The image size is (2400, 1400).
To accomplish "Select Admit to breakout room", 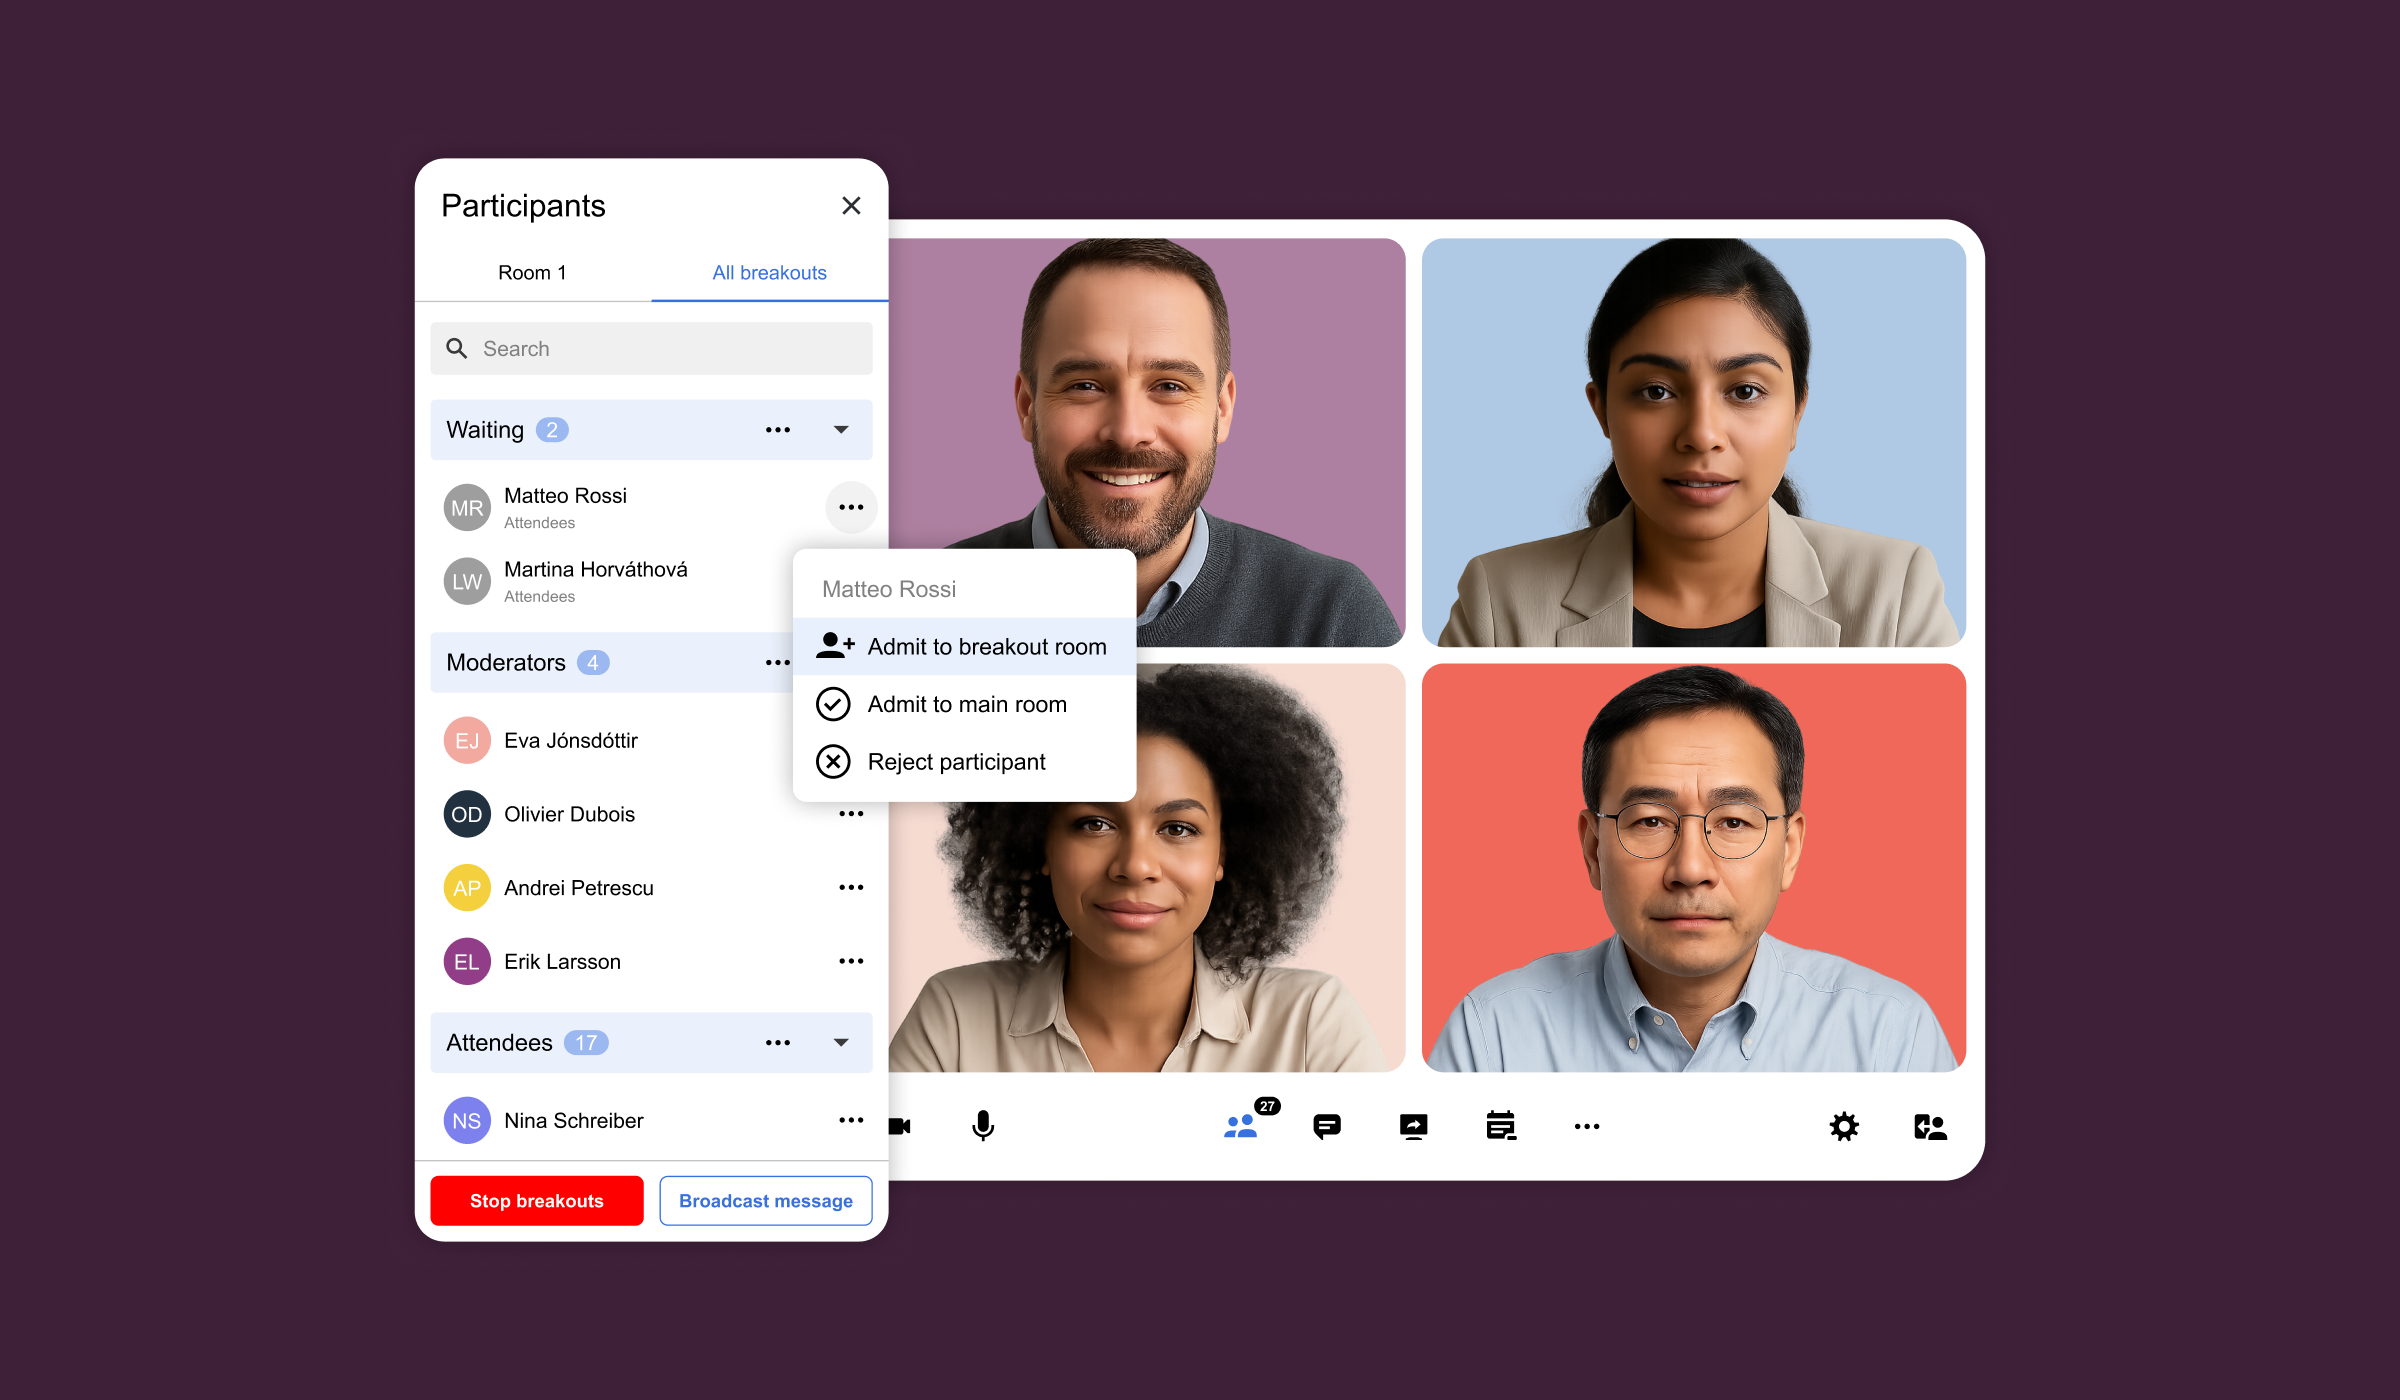I will [x=964, y=647].
